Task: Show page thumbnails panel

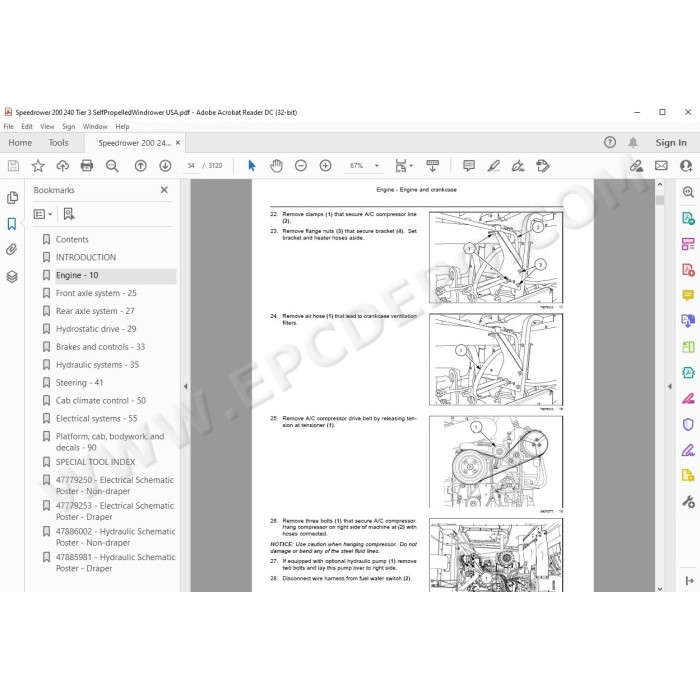Action: (x=12, y=197)
